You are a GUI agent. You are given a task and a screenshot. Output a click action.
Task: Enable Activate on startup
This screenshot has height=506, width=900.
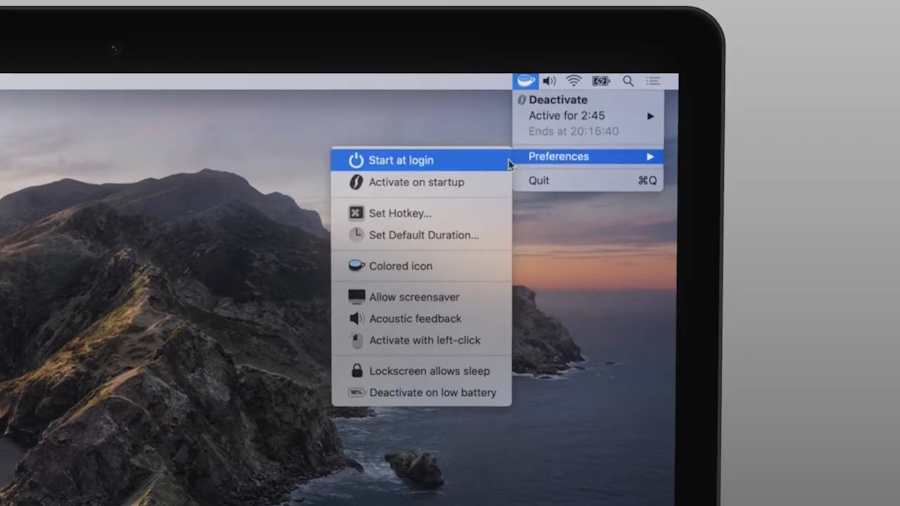415,182
